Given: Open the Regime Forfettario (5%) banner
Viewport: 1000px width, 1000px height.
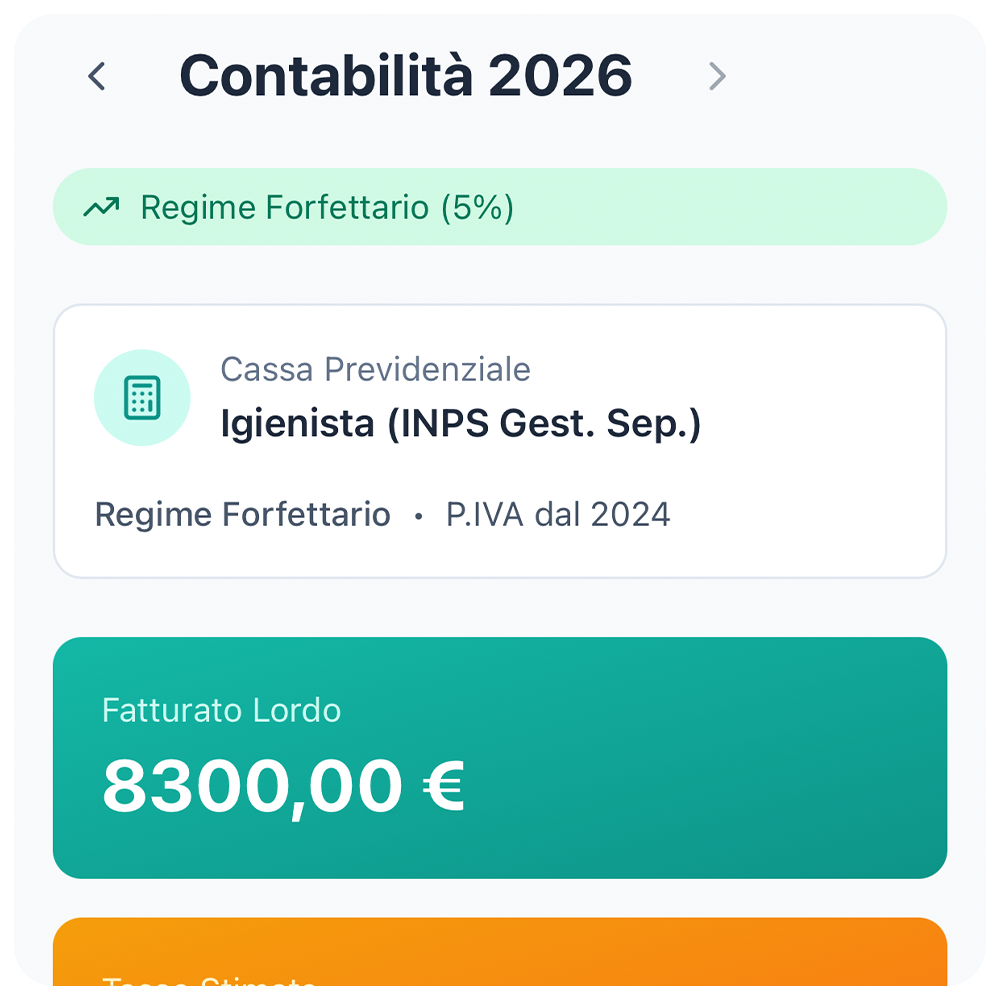Looking at the screenshot, I should point(499,207).
